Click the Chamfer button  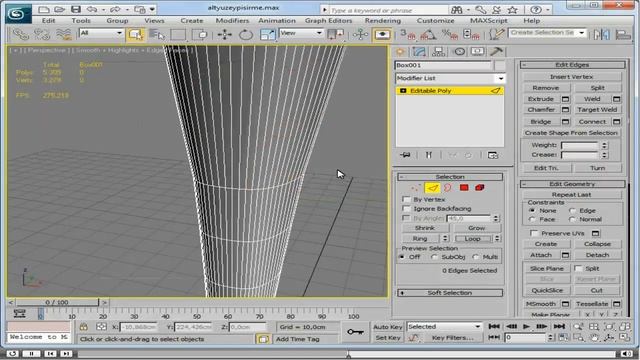541,110
